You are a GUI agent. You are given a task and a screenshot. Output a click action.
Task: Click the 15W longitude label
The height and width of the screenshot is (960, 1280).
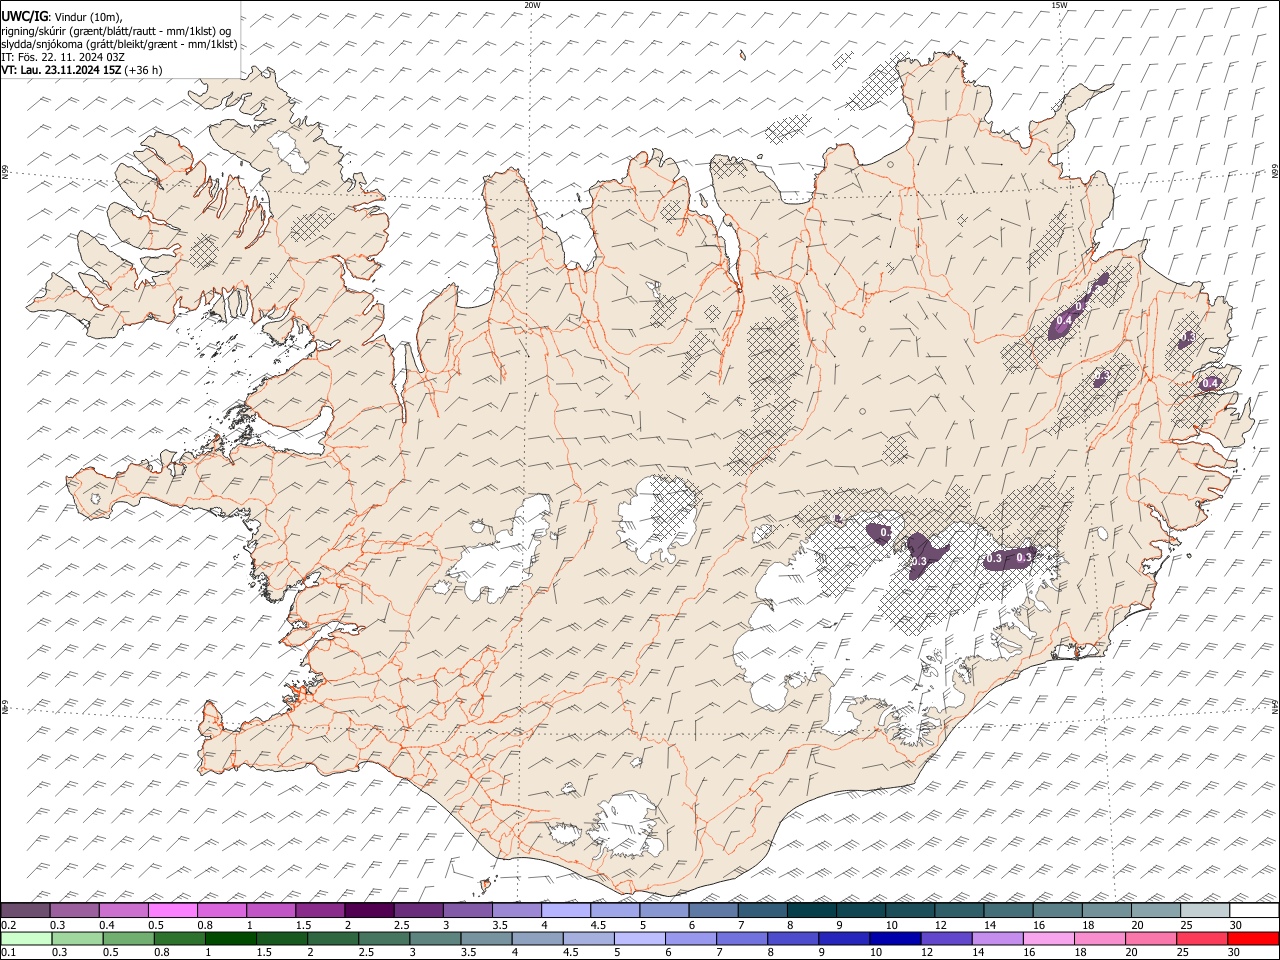tap(1059, 5)
